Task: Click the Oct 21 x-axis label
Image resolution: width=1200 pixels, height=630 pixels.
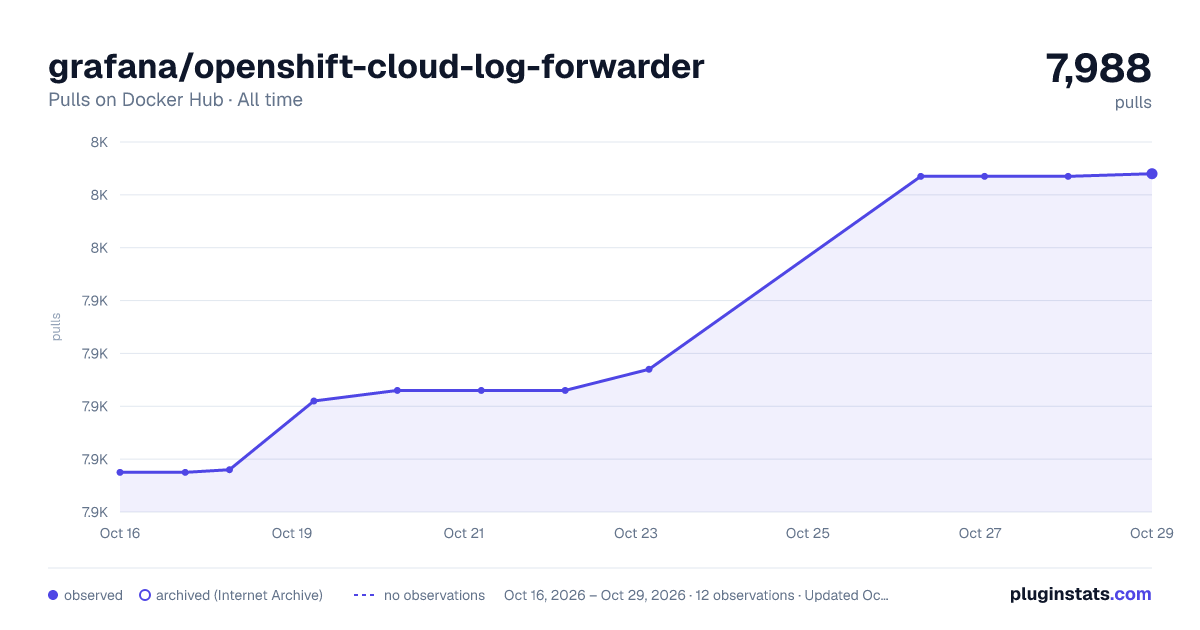Action: click(464, 533)
